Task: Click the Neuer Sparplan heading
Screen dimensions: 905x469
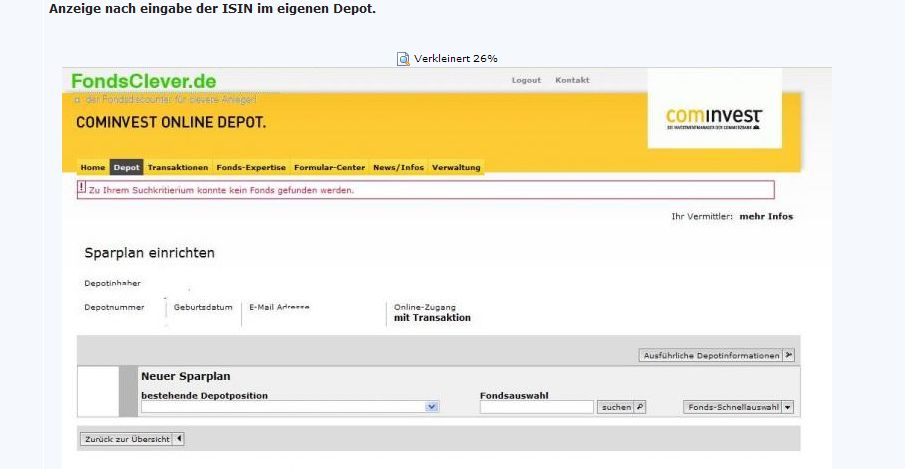Action: click(x=186, y=376)
